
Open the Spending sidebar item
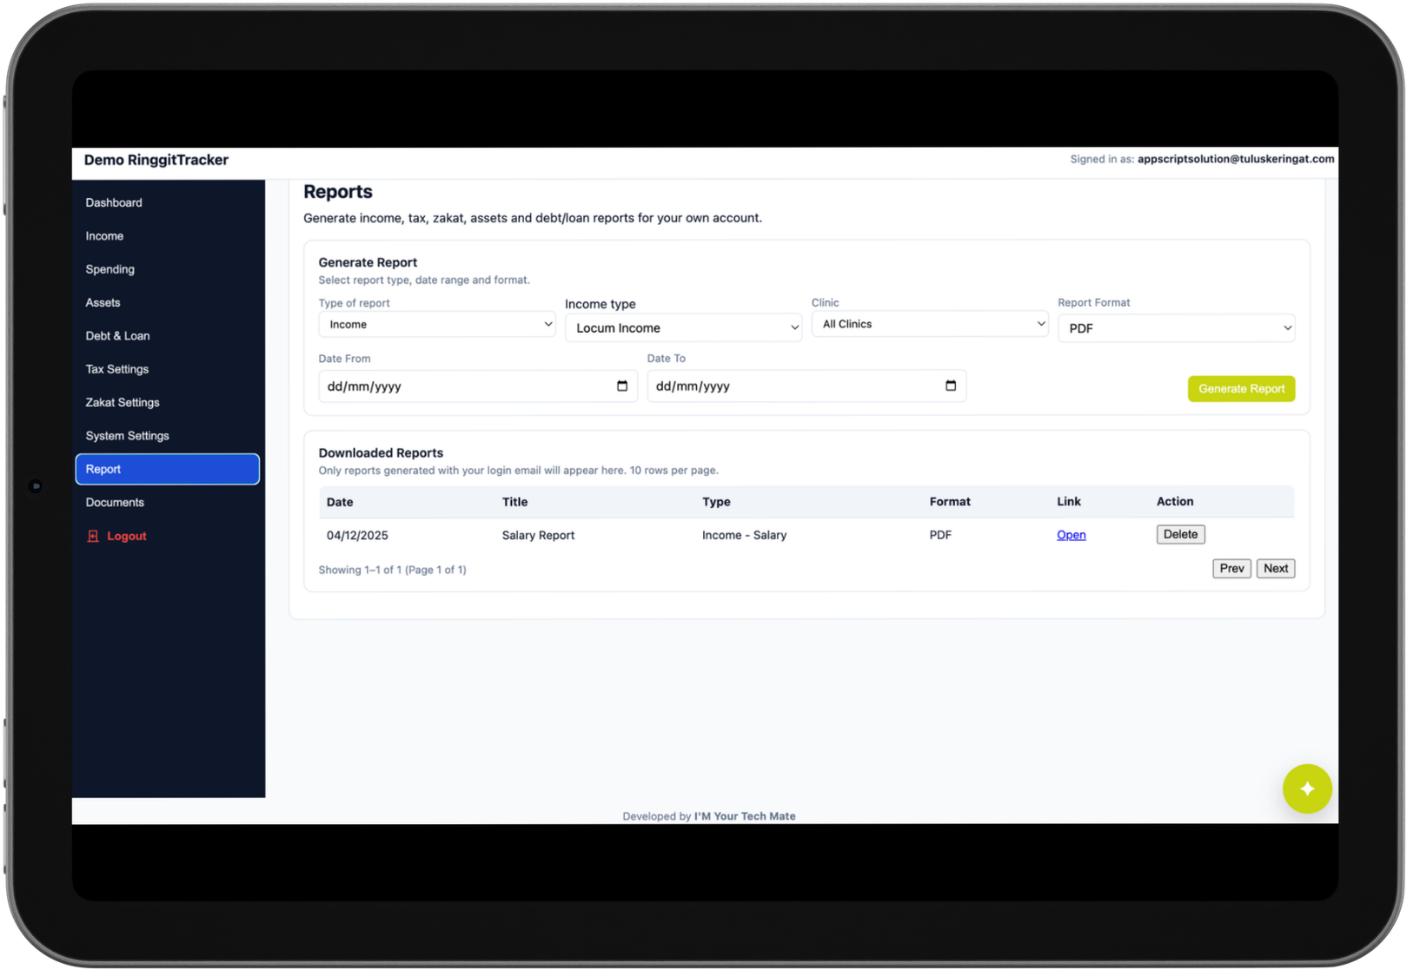[x=110, y=269]
